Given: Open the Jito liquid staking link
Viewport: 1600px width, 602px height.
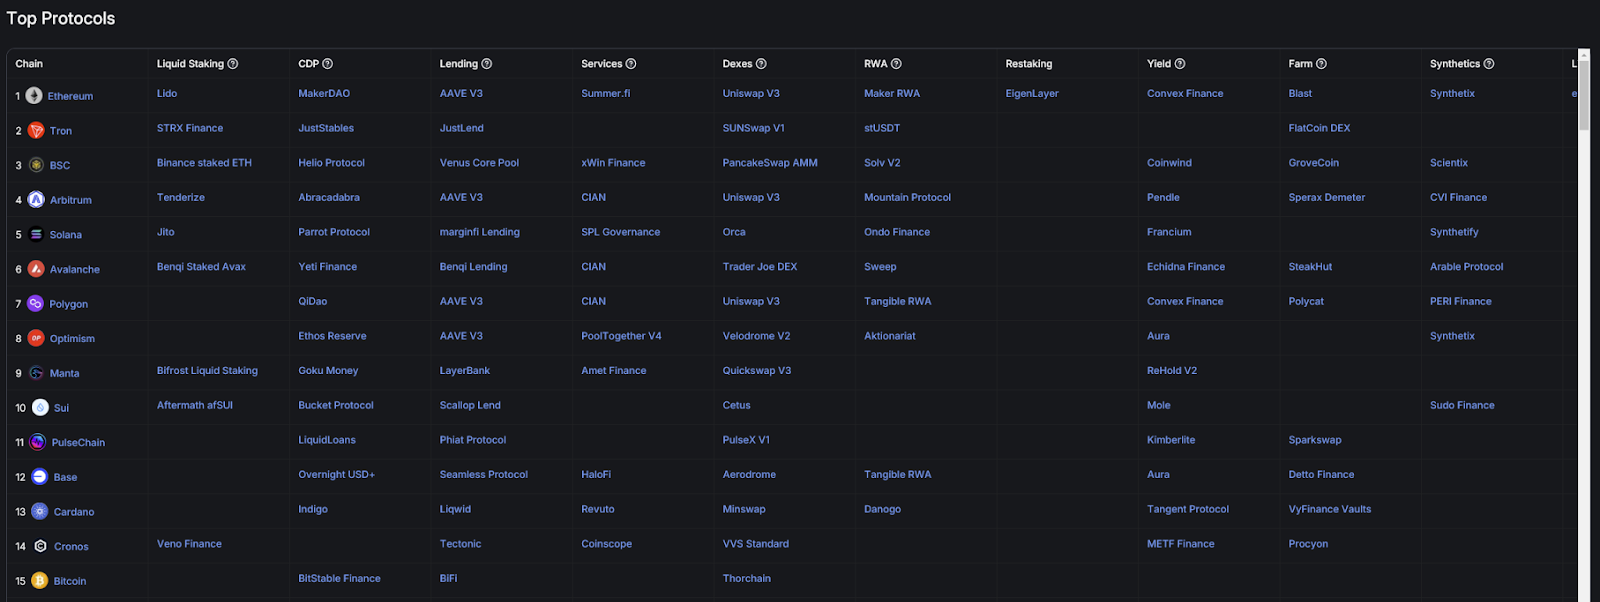Looking at the screenshot, I should pos(166,232).
